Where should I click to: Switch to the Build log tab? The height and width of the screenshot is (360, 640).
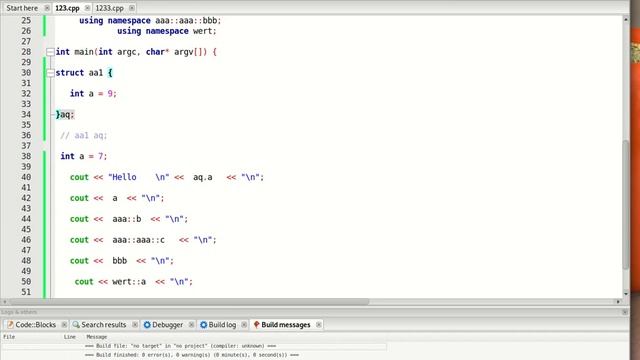222,324
